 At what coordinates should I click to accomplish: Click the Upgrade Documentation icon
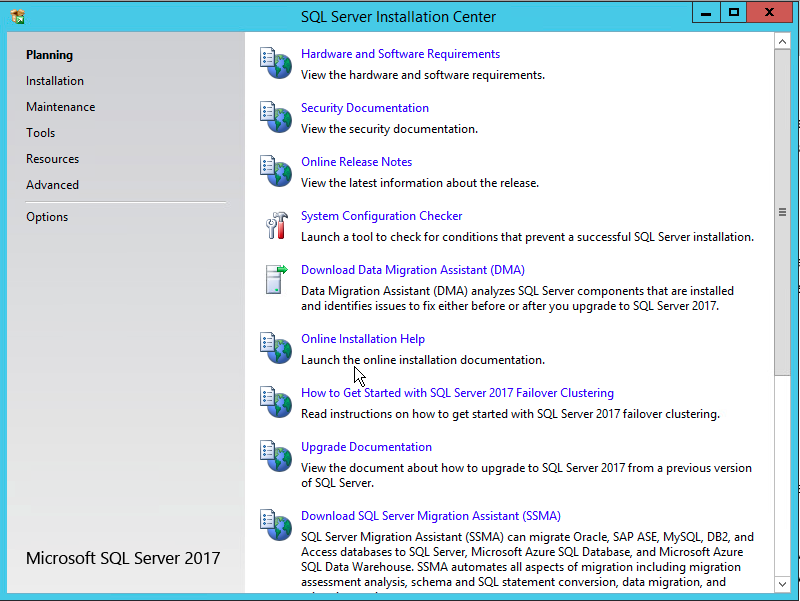[x=275, y=456]
